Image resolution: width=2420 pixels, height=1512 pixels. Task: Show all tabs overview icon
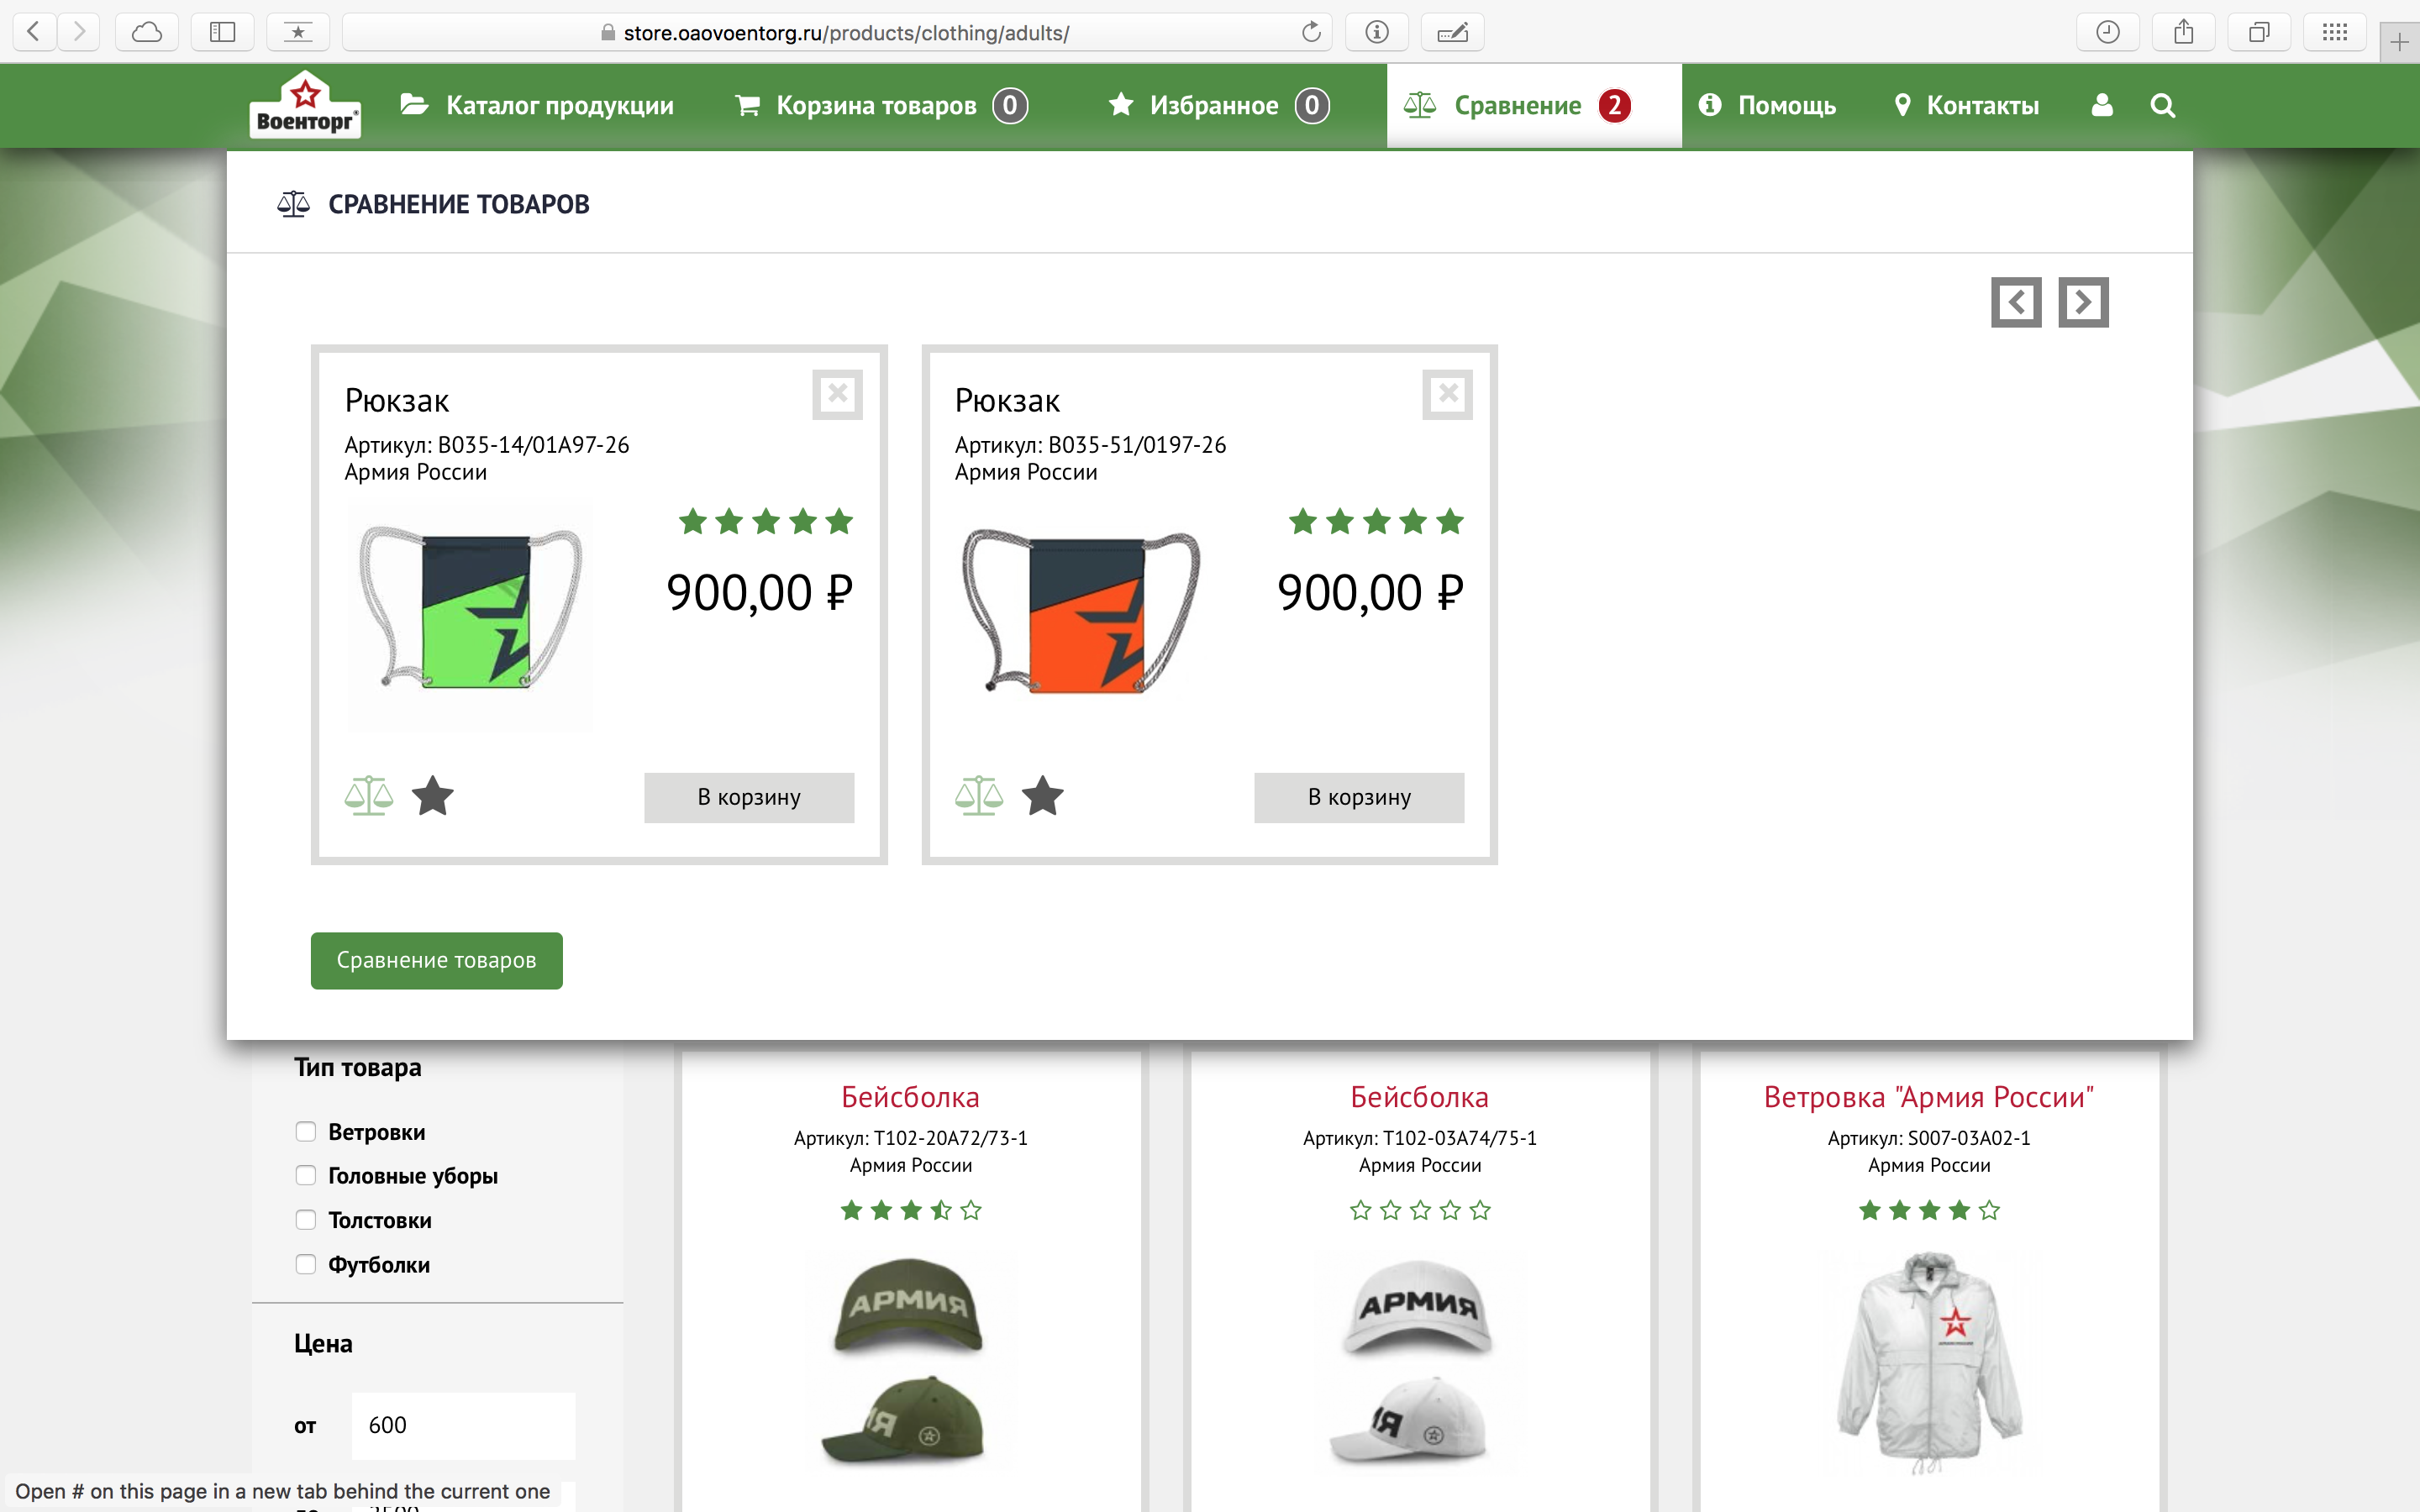click(x=2259, y=32)
